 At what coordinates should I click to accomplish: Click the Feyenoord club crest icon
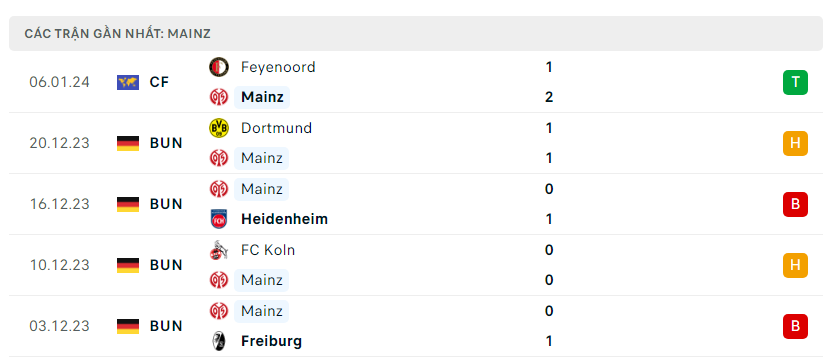point(219,67)
